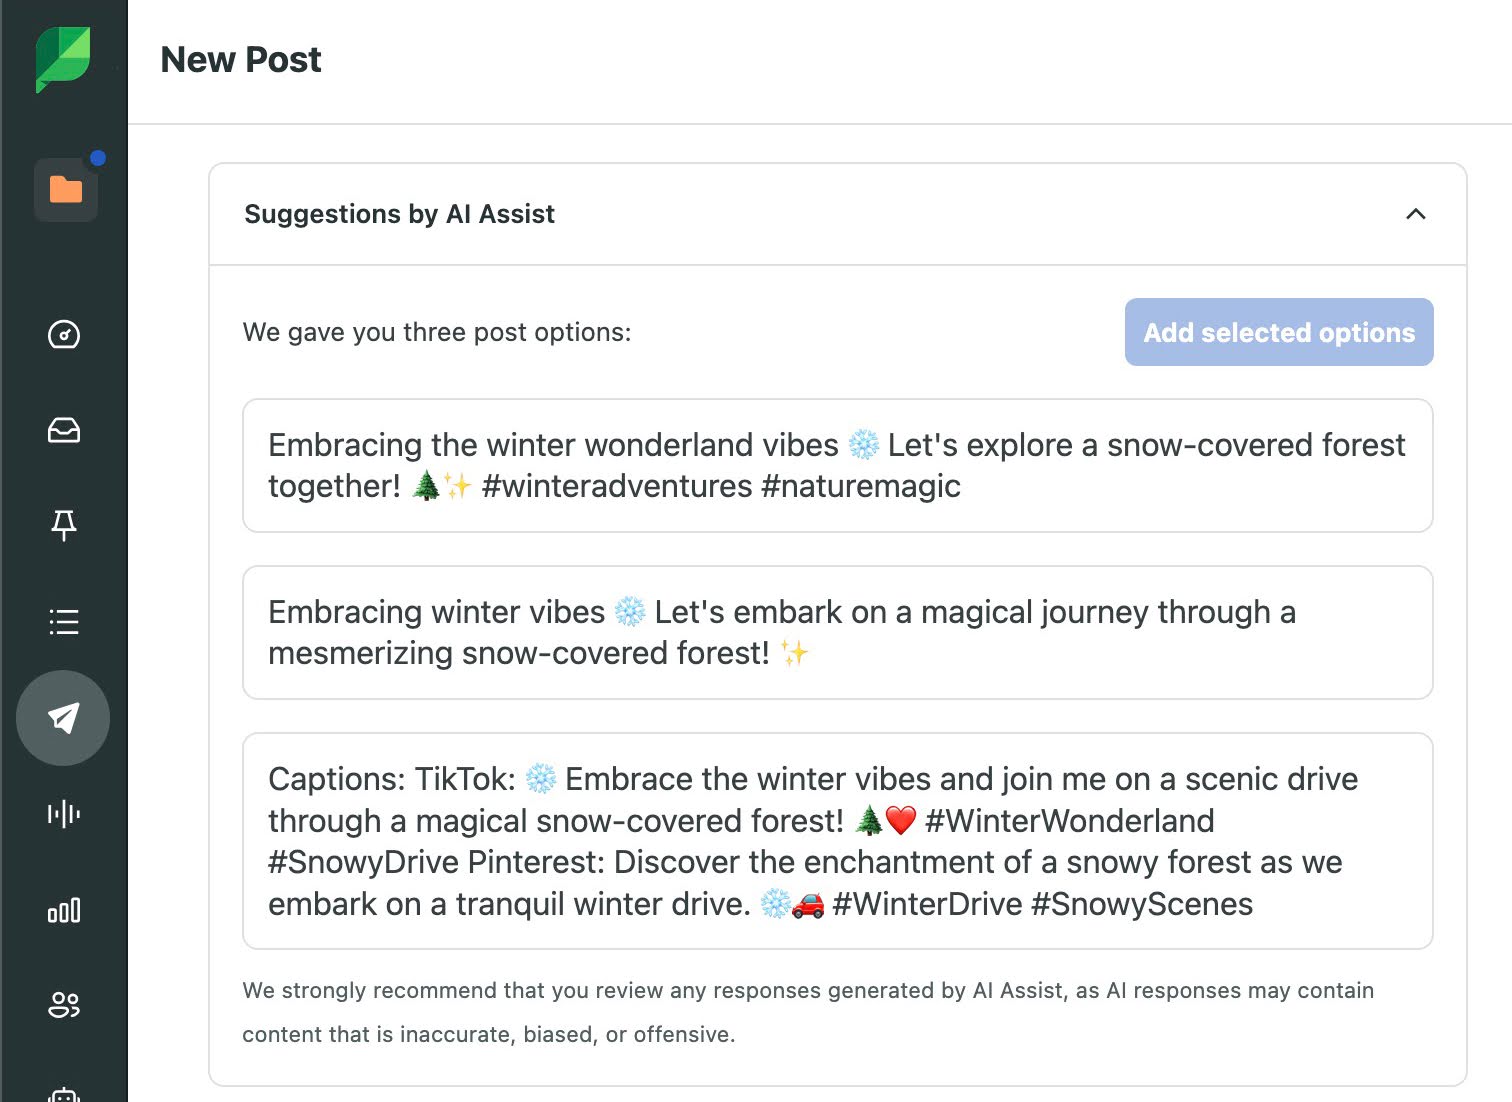This screenshot has width=1512, height=1102.
Task: Select the Publishing paper plane icon
Action: point(63,717)
